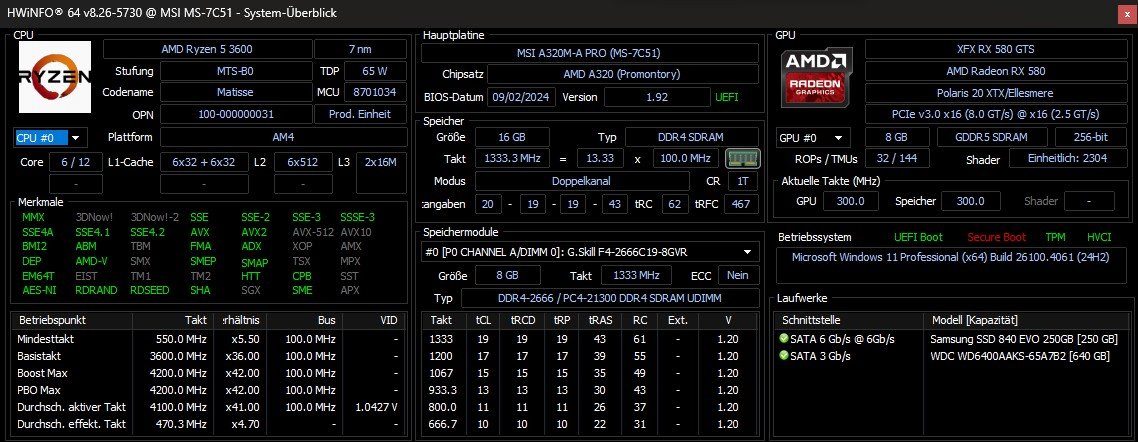
Task: Click the DDR4-2666 / PC4-21300 module type field
Action: pos(610,298)
